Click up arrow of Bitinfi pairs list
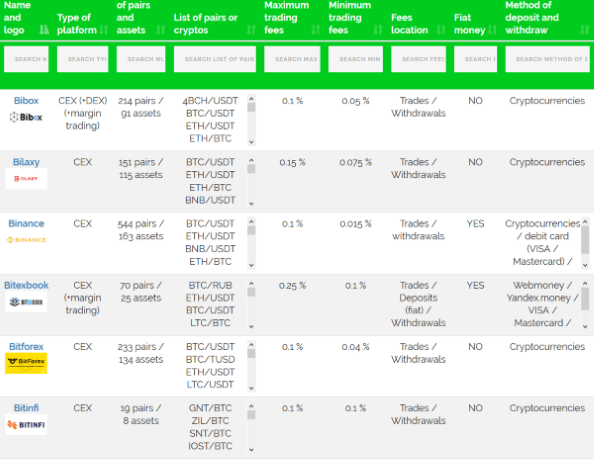This screenshot has height=459, width=594. coord(251,406)
